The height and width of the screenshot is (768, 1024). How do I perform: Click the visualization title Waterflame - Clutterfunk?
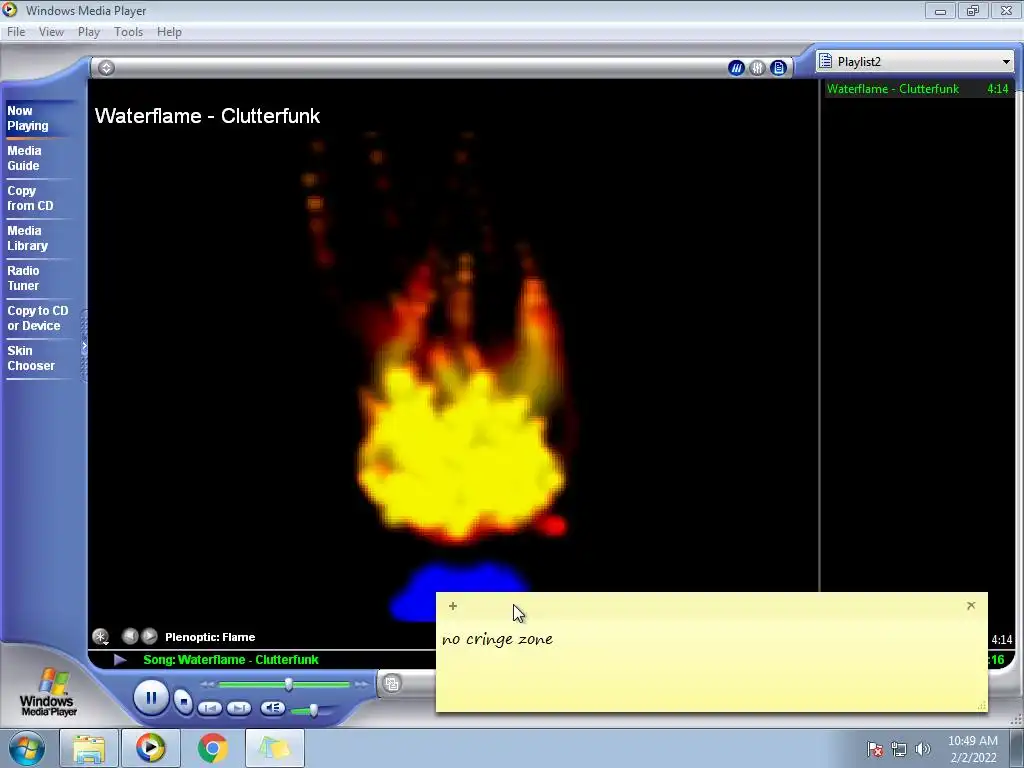(x=208, y=116)
